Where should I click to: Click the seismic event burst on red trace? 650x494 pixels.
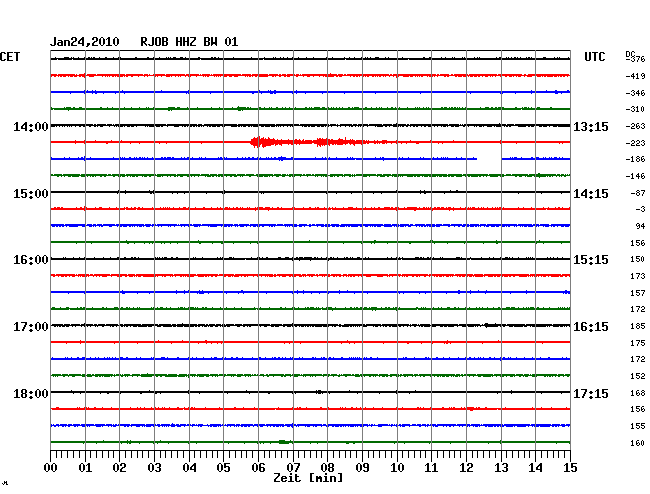(x=309, y=142)
